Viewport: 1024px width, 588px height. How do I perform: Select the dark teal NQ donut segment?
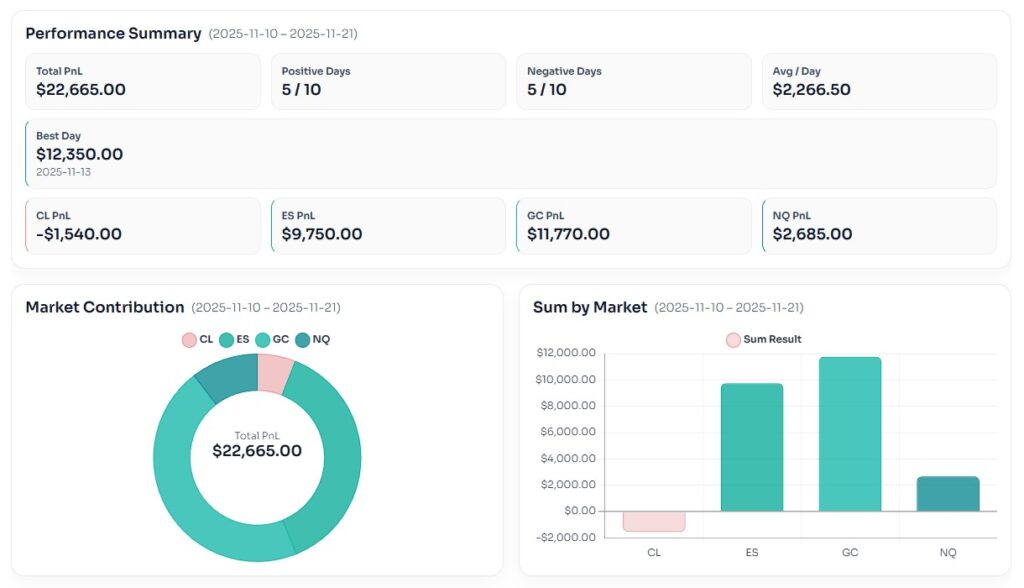coord(228,377)
